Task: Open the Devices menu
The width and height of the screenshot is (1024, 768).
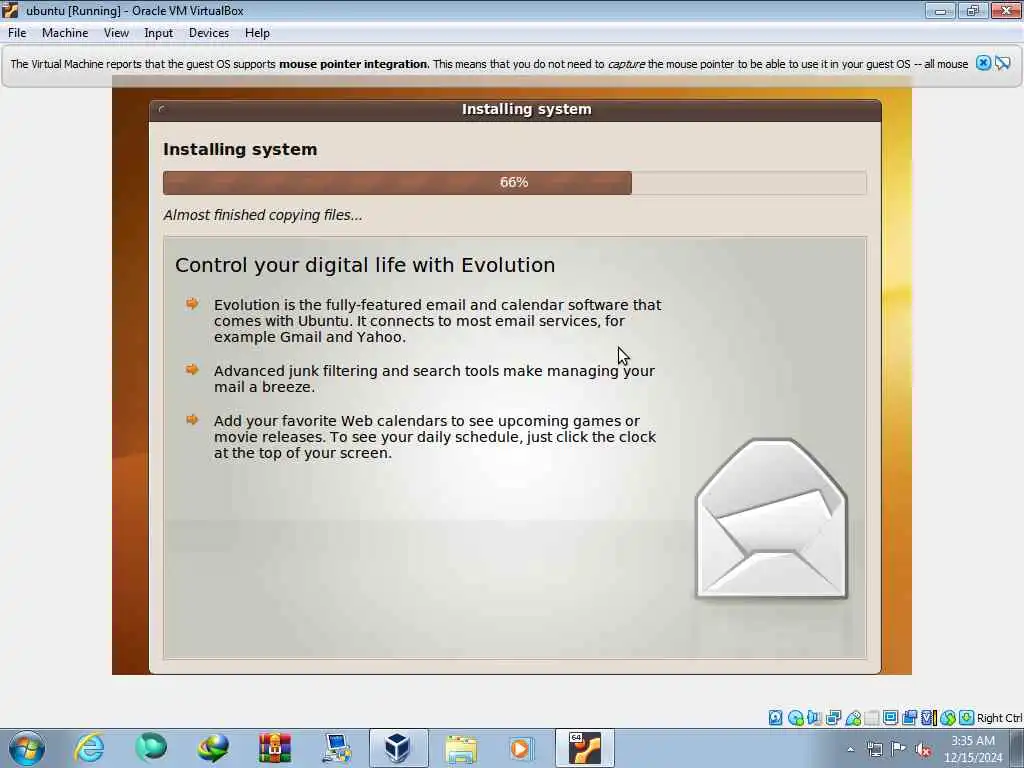Action: pos(209,33)
